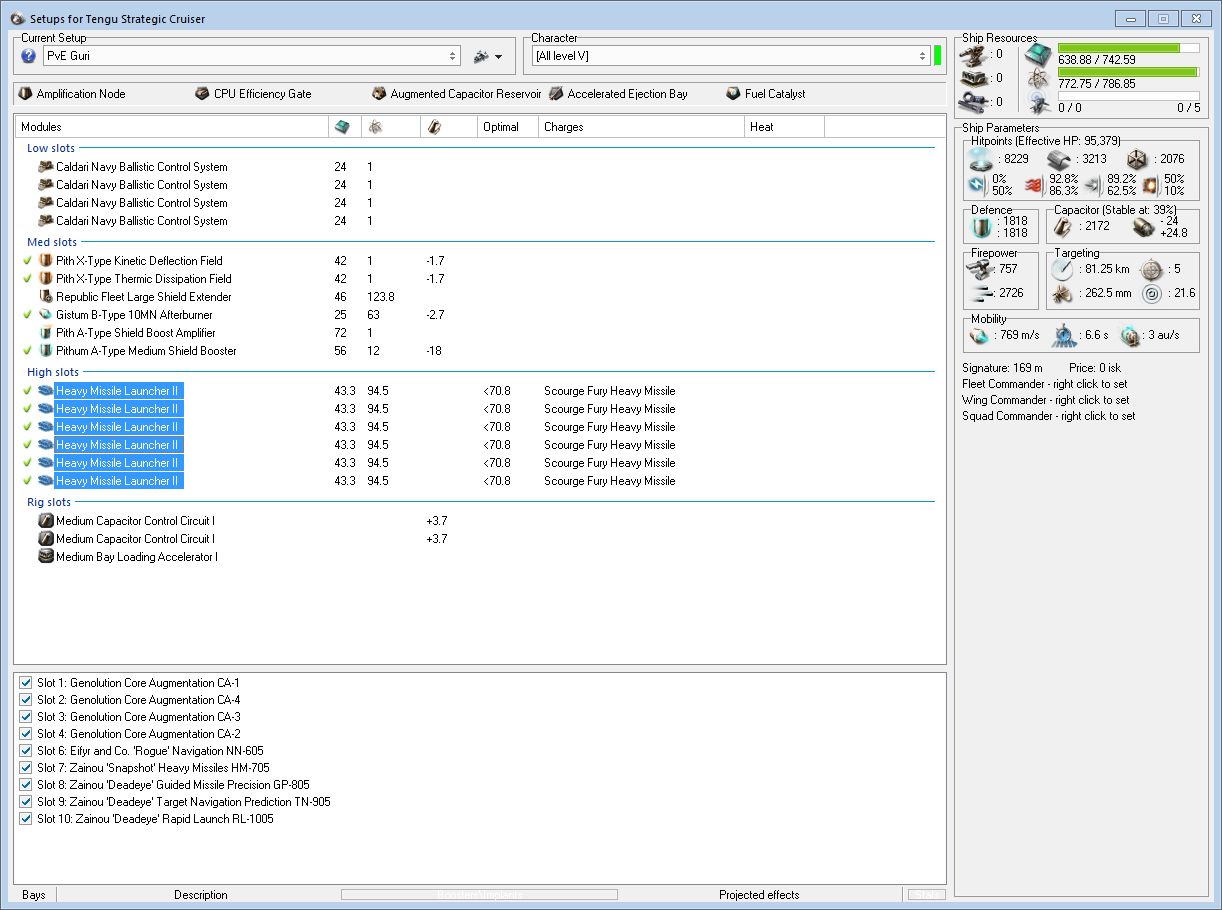Click the Amplification Node subsystem icon
The height and width of the screenshot is (910, 1222).
[26, 93]
